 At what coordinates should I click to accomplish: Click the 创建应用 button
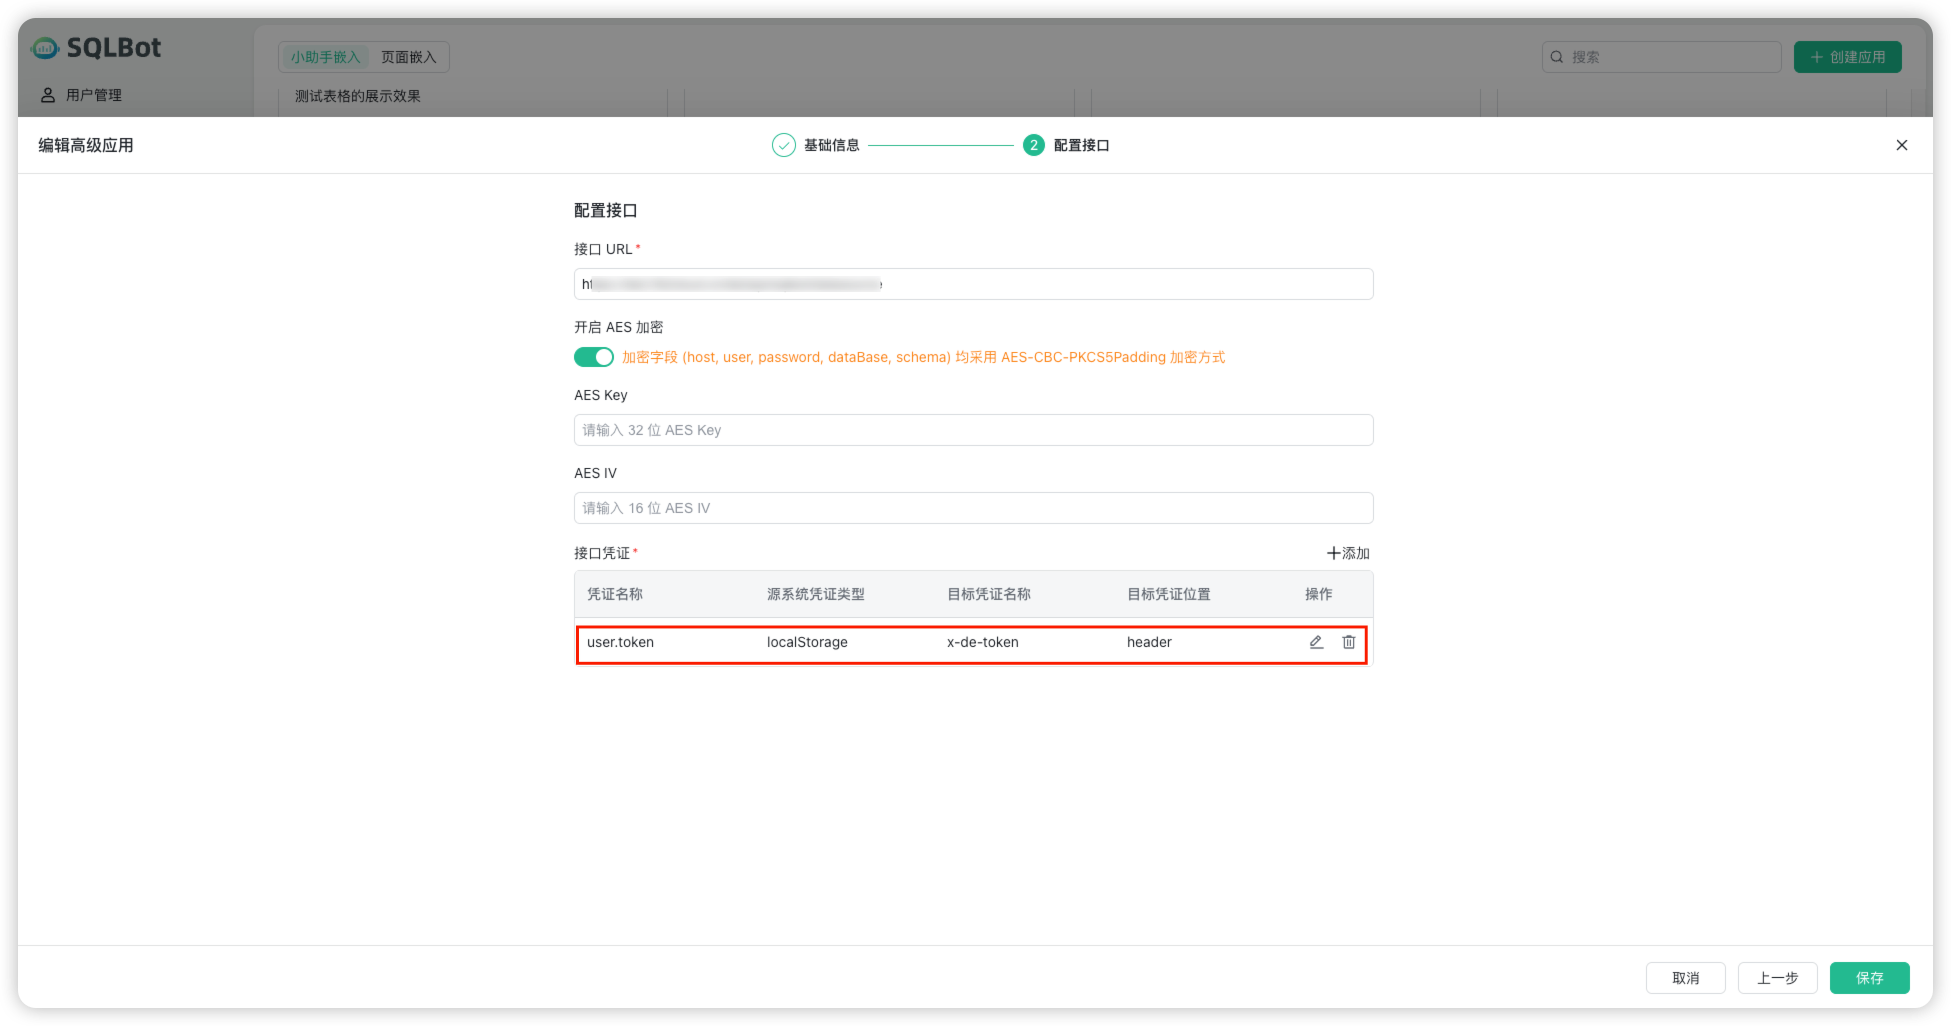pos(1847,57)
